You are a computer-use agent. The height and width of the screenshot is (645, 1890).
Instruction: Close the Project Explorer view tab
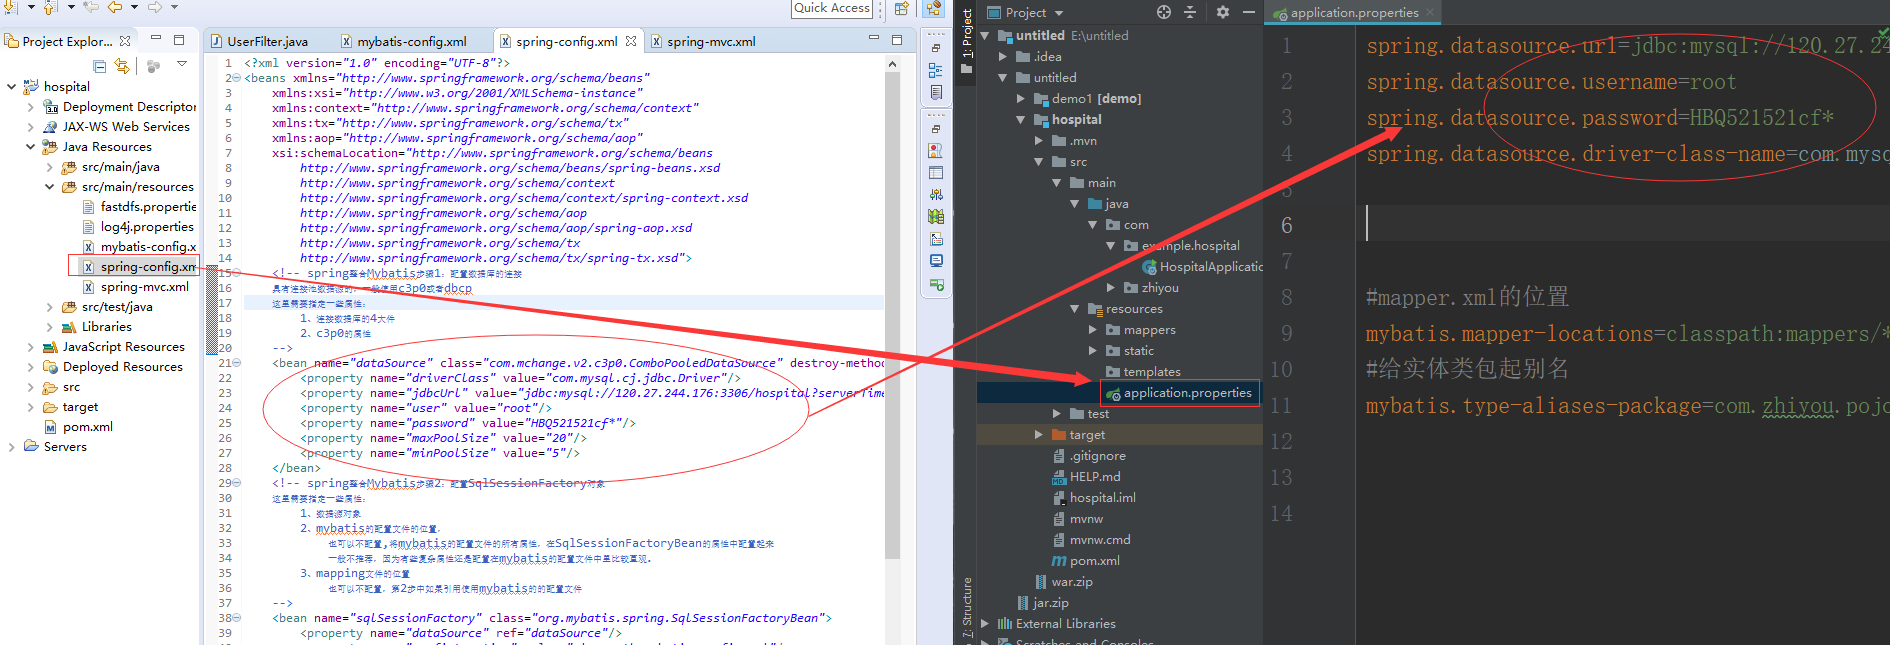point(125,41)
